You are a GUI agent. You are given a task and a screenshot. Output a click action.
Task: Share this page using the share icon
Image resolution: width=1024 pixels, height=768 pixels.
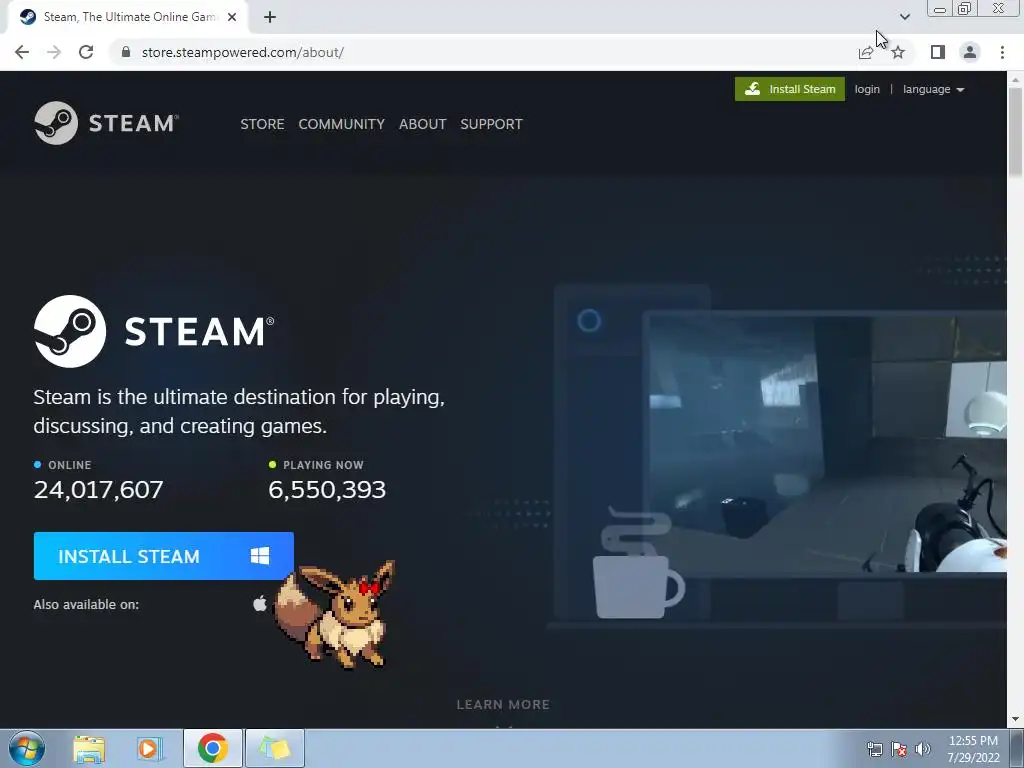pyautogui.click(x=866, y=52)
